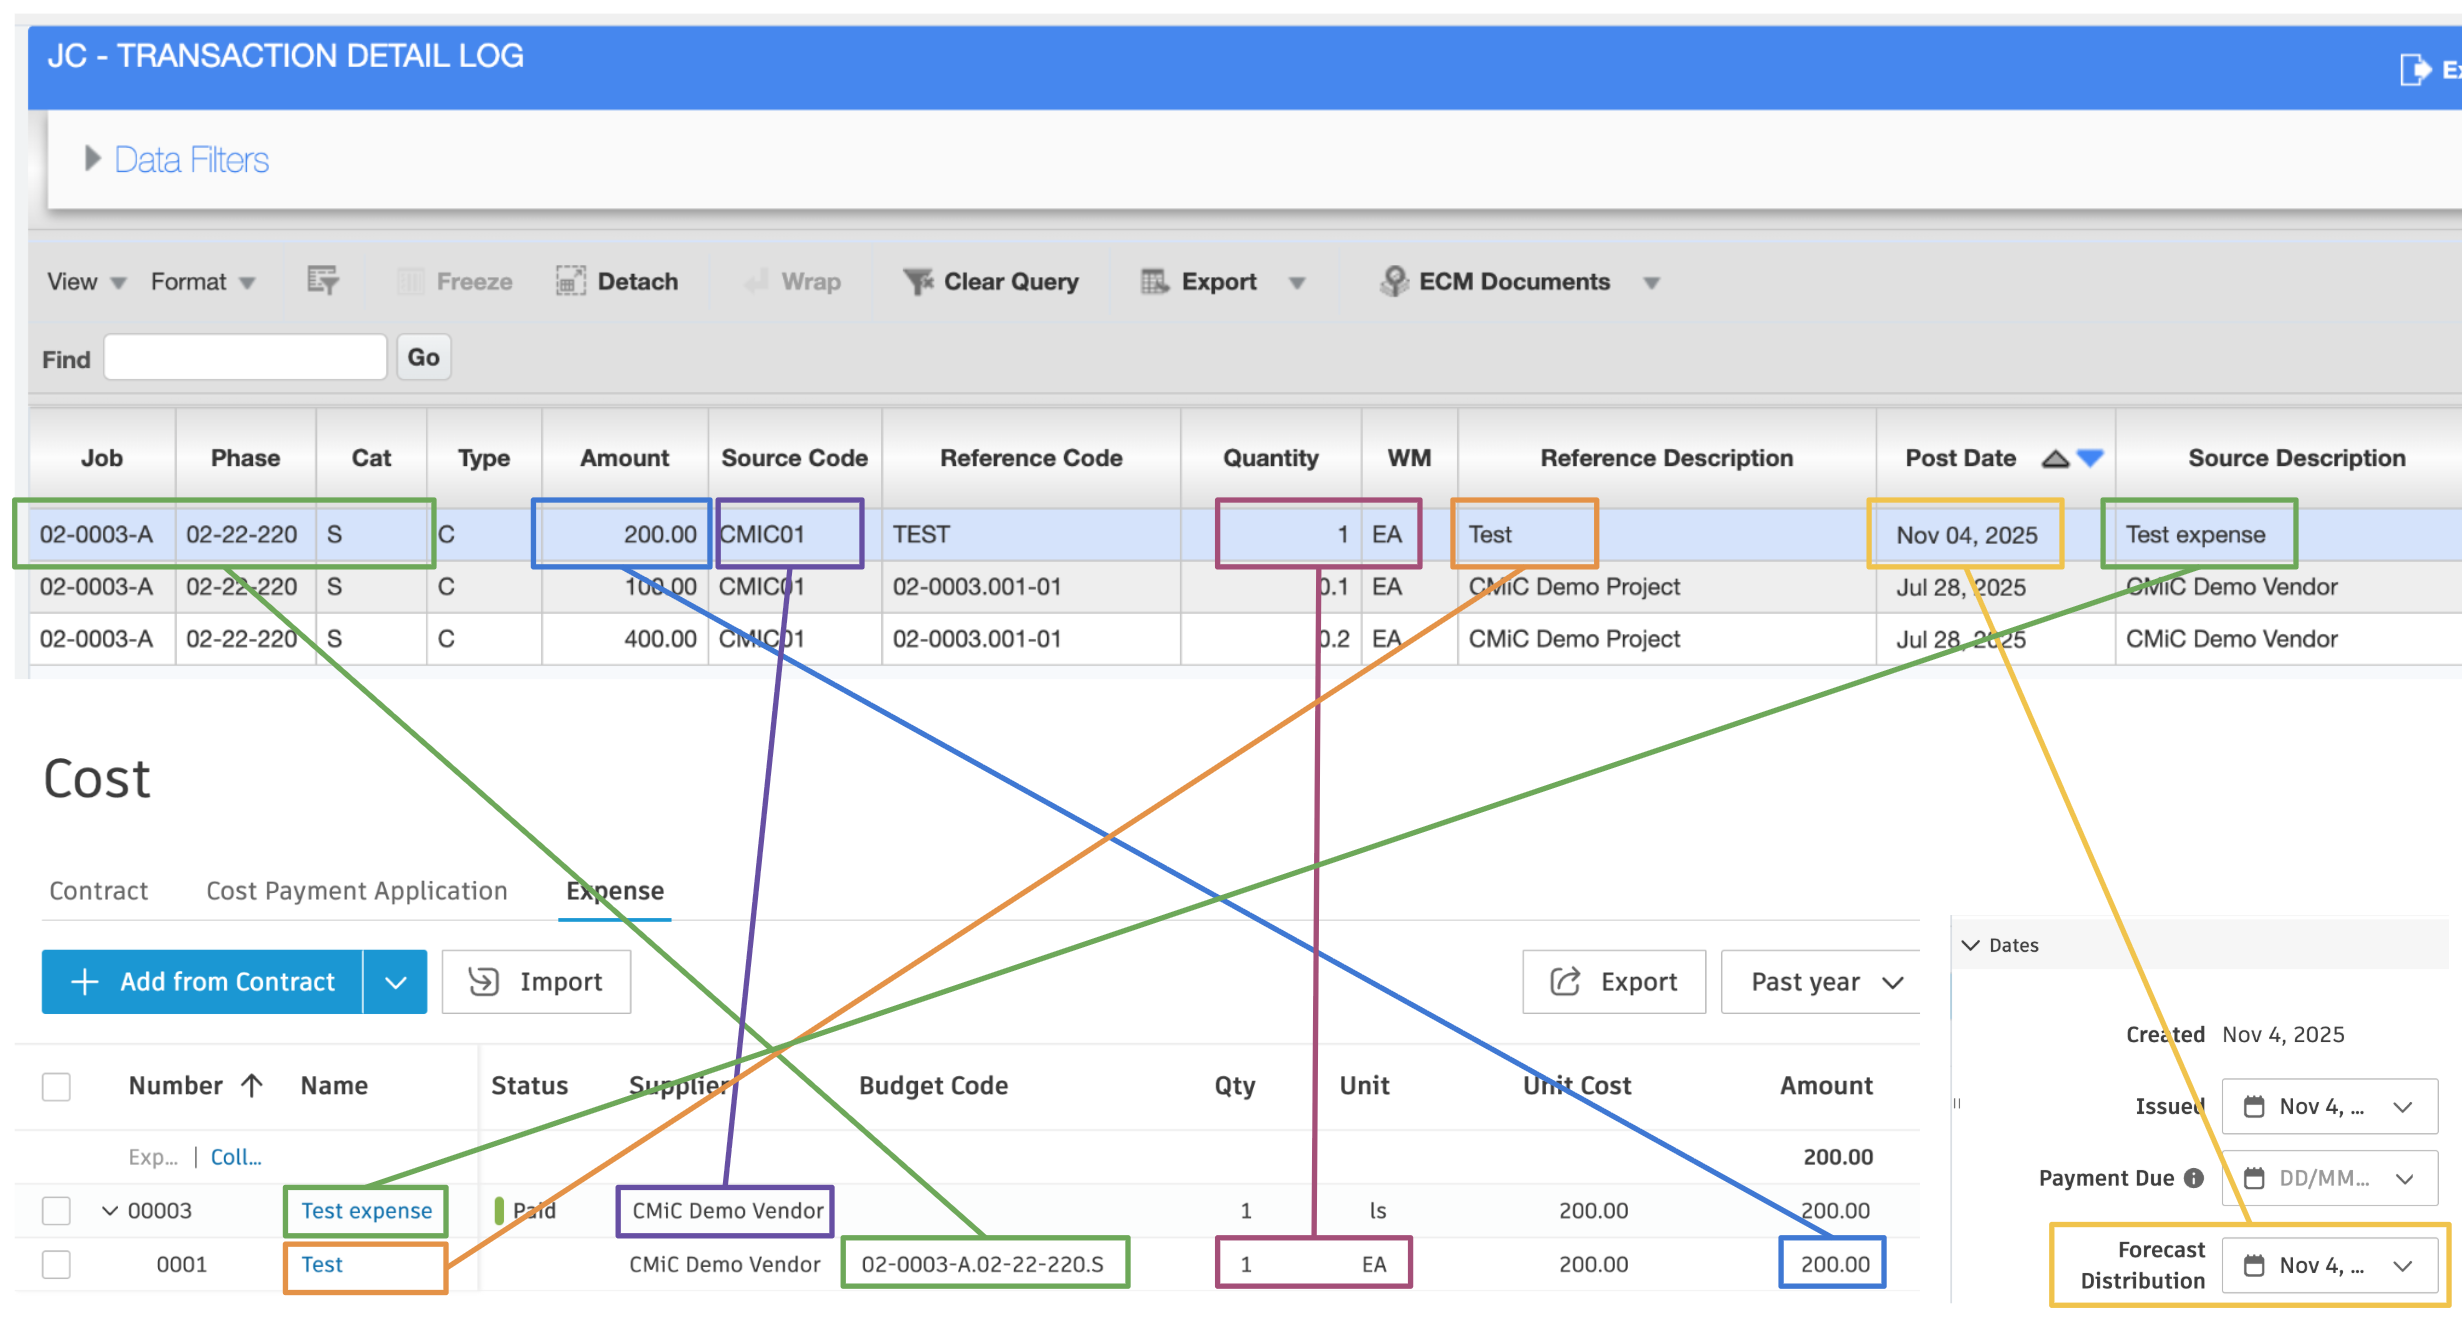Click inside the Find input field

(244, 357)
